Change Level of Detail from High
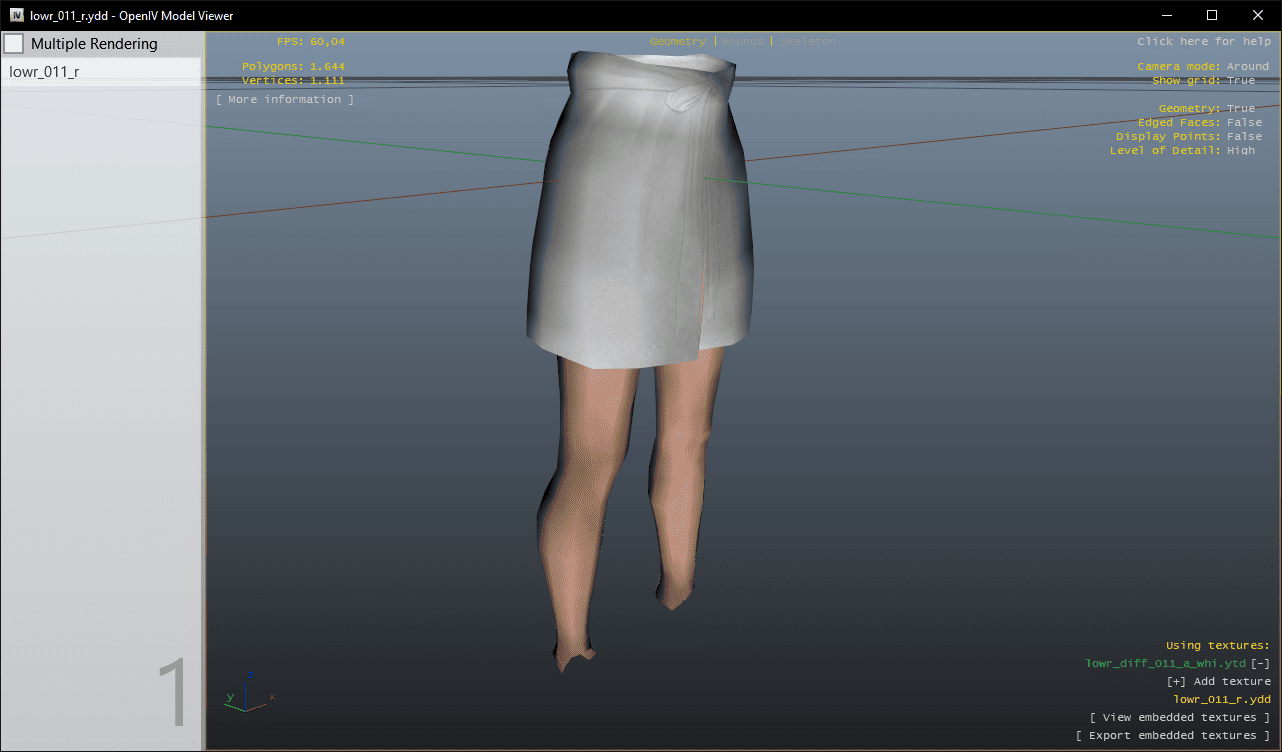 [x=1240, y=151]
